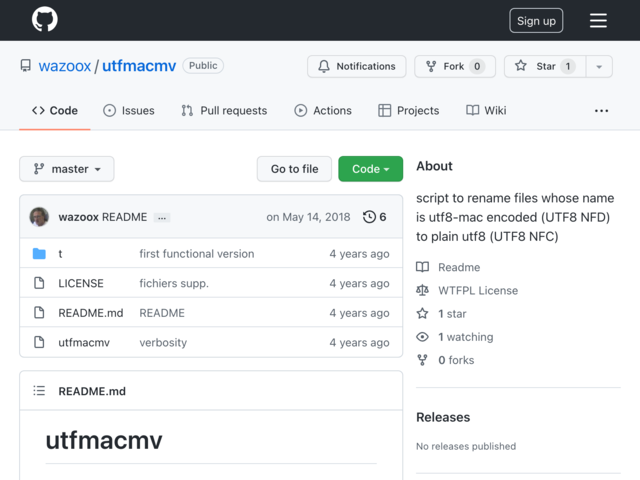Image resolution: width=640 pixels, height=480 pixels.
Task: Click the GitHub octocat logo
Action: 44,19
